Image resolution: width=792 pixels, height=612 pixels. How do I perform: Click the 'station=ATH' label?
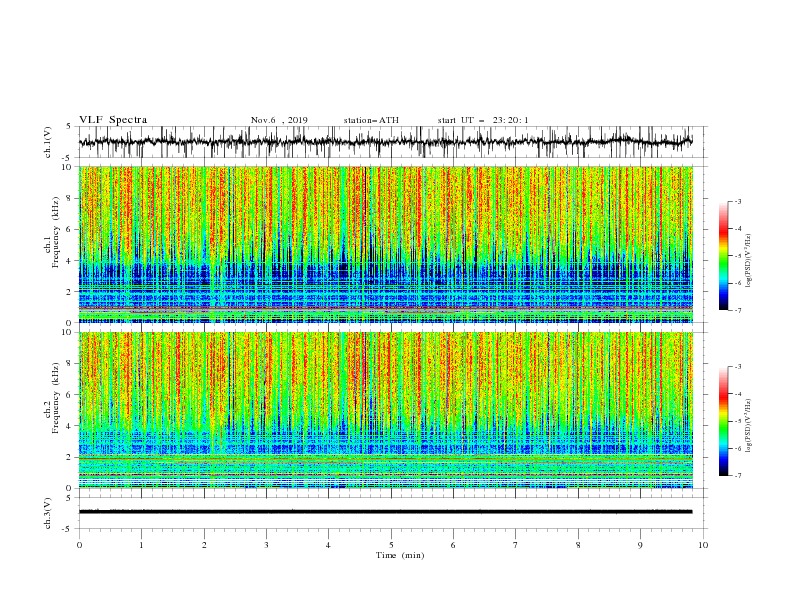371,120
